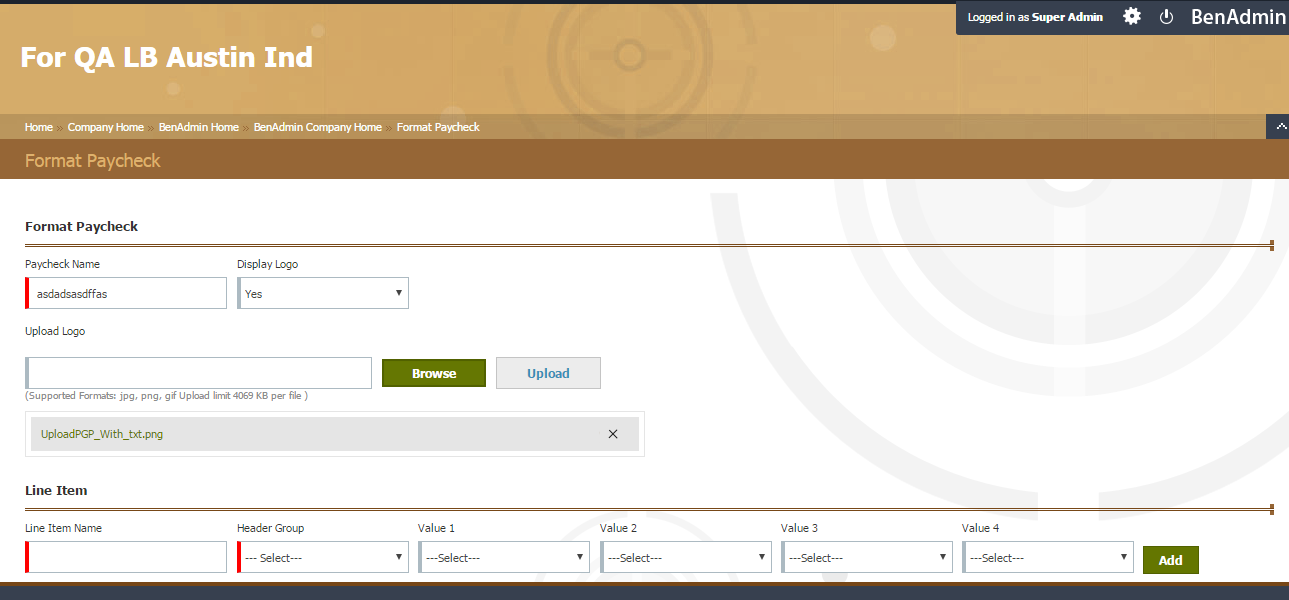Screen dimensions: 1289x600
Task: Navigate to Company Home breadcrumb
Action: [x=106, y=127]
